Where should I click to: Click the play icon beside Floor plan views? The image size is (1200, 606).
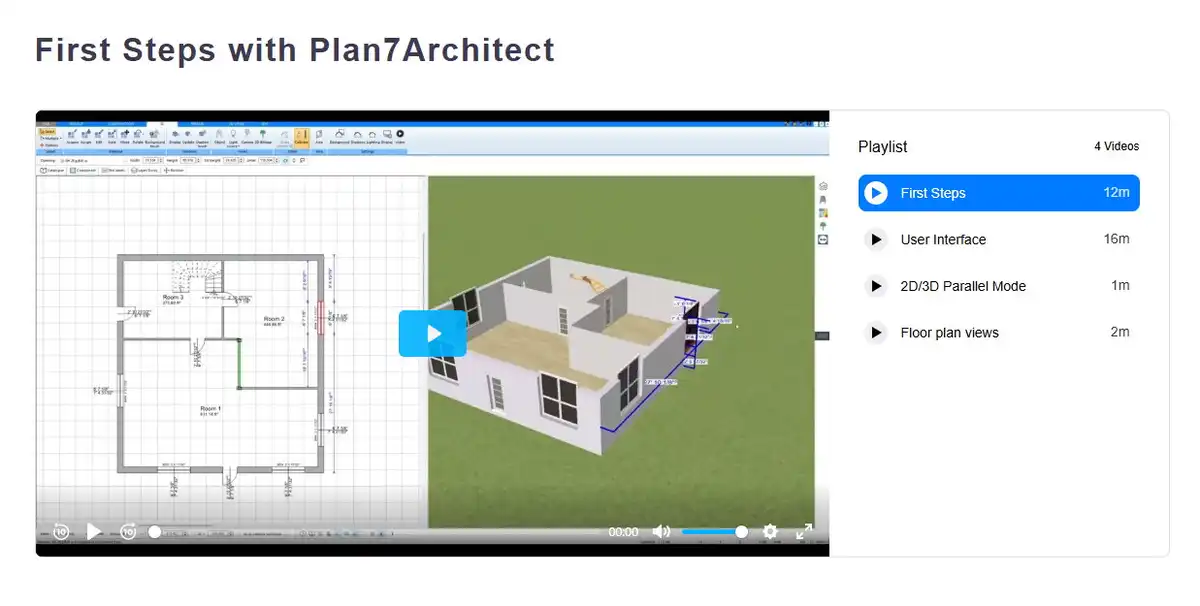point(876,333)
